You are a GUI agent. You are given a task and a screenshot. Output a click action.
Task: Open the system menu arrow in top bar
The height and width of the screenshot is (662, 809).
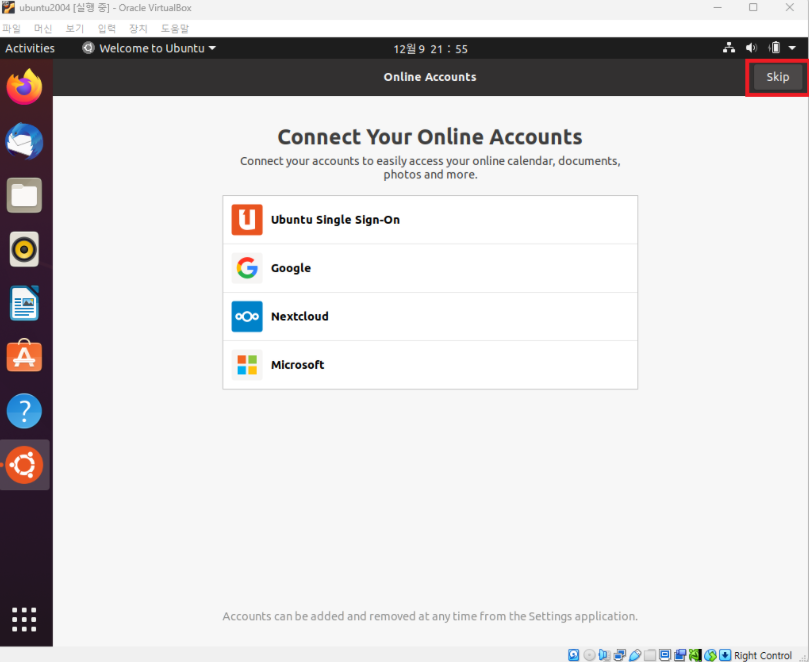tap(792, 48)
